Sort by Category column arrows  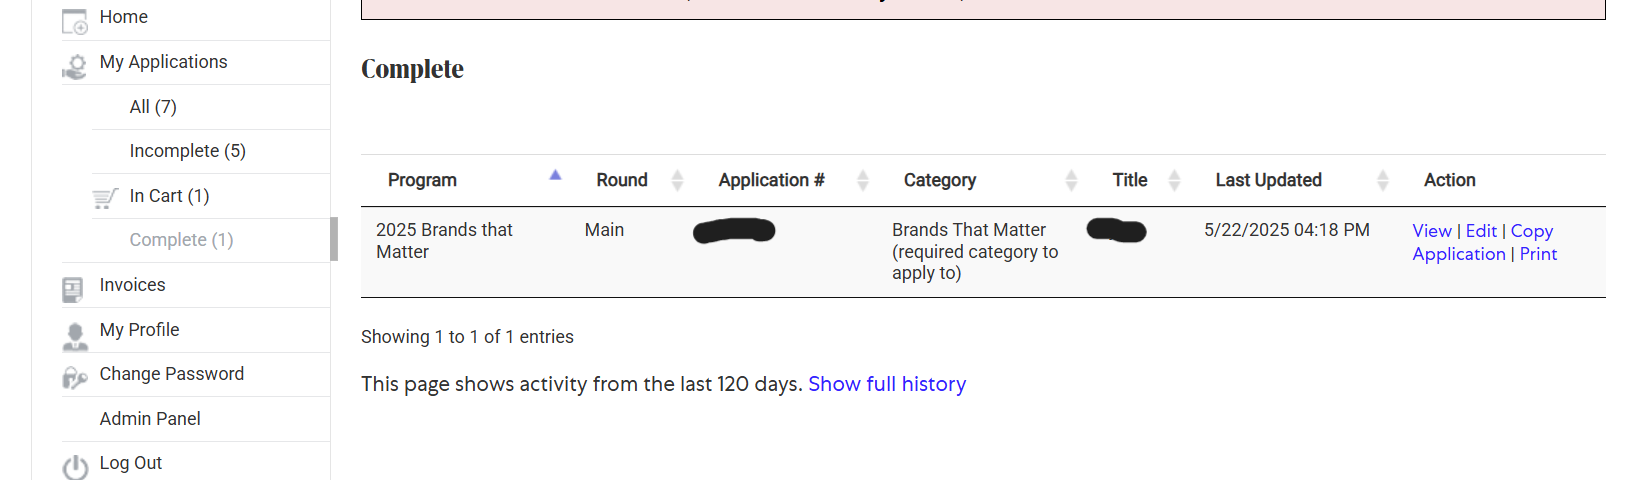point(1071,180)
